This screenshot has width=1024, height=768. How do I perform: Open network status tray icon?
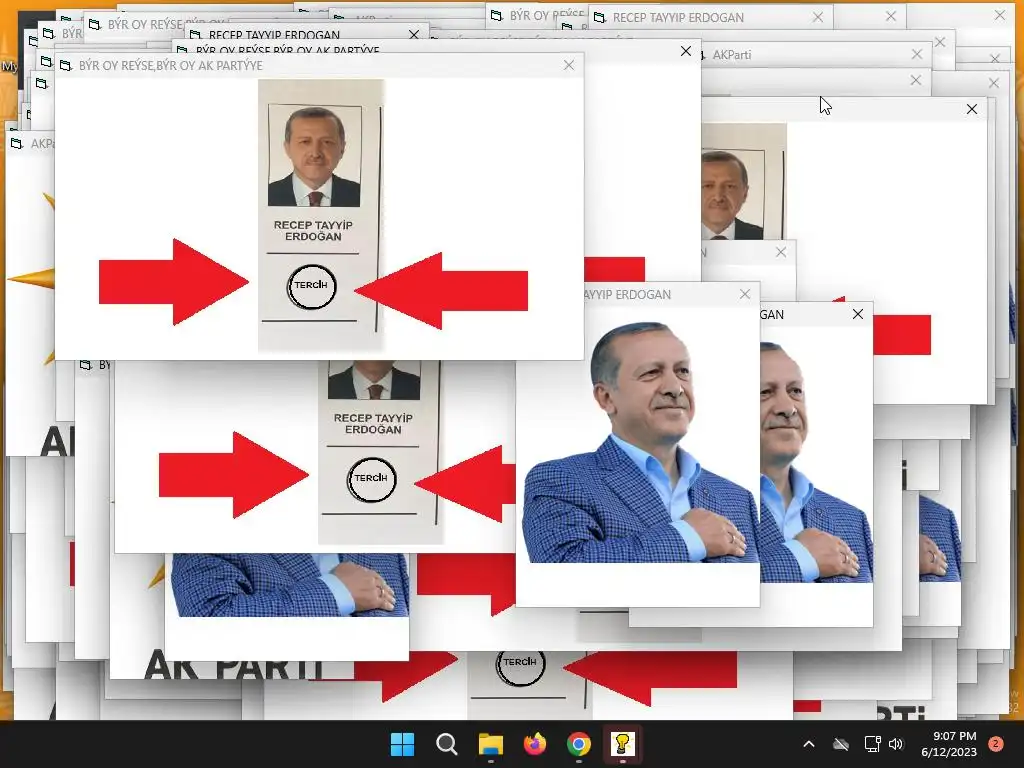tap(872, 744)
